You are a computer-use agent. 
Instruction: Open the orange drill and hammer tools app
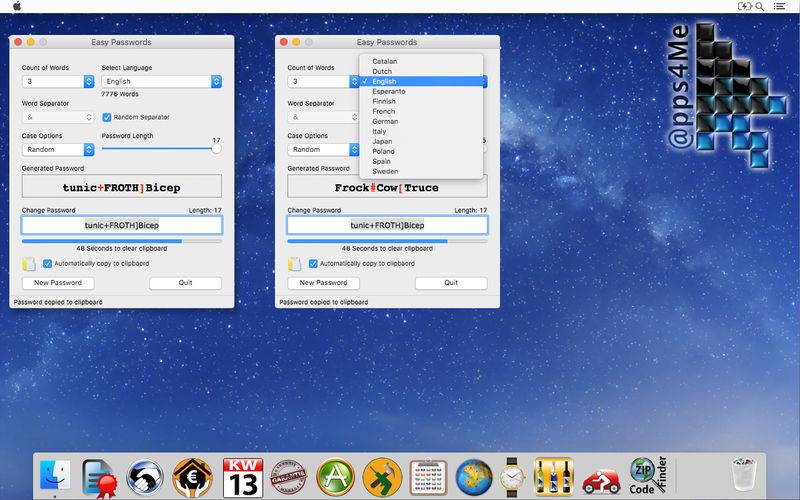coord(382,478)
